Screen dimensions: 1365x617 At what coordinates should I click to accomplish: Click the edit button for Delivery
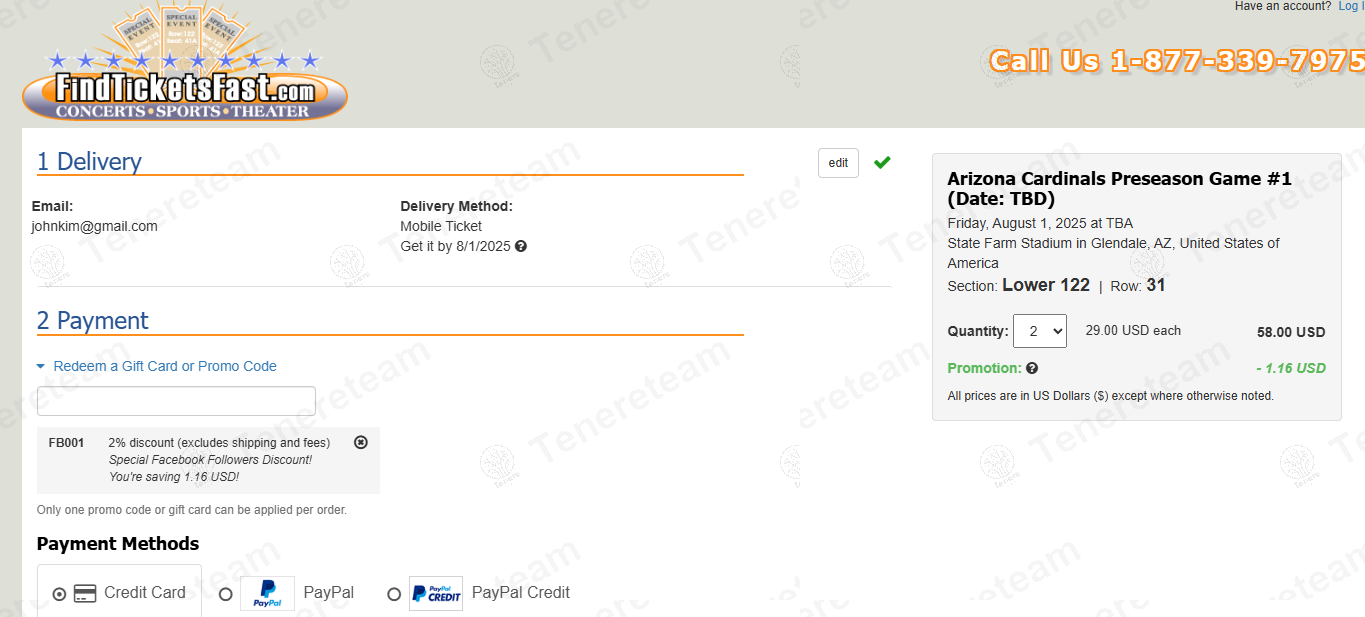(x=838, y=163)
